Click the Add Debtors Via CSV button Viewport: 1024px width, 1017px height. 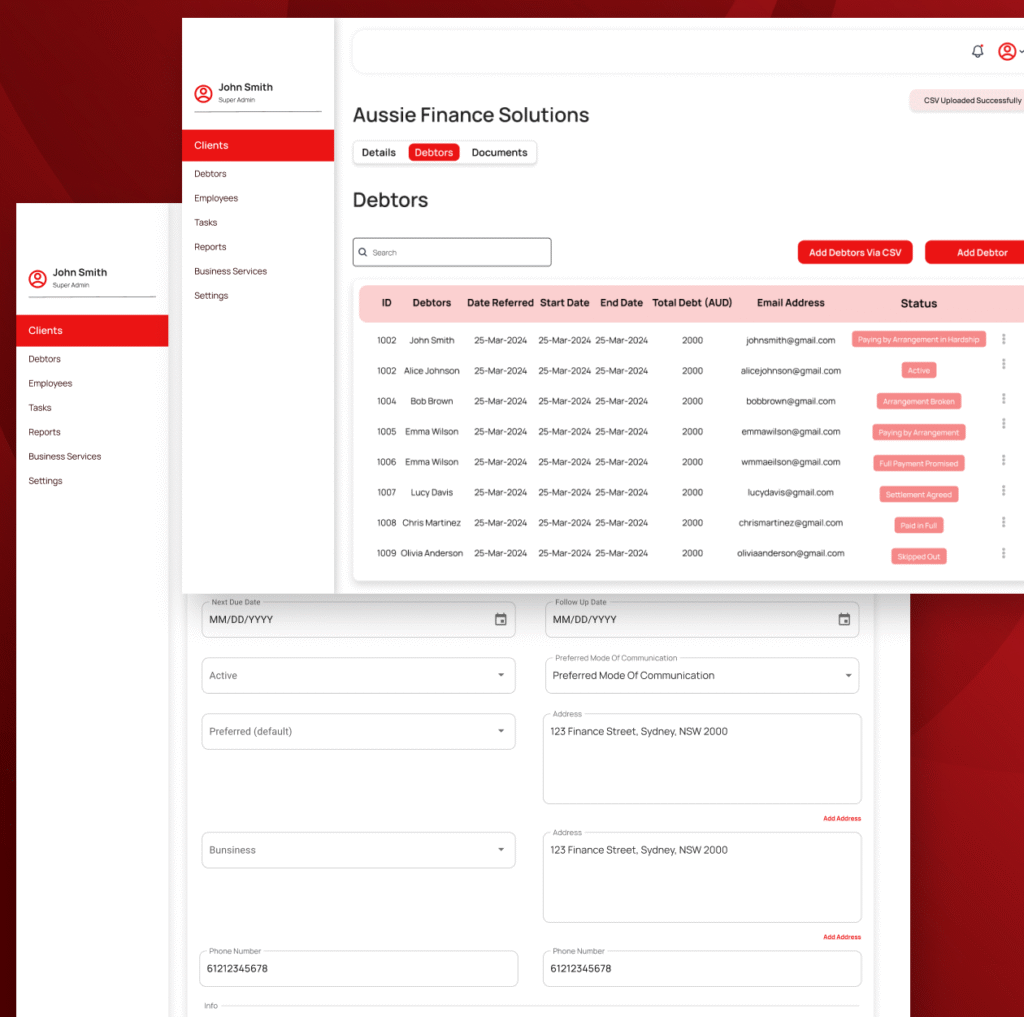click(854, 253)
